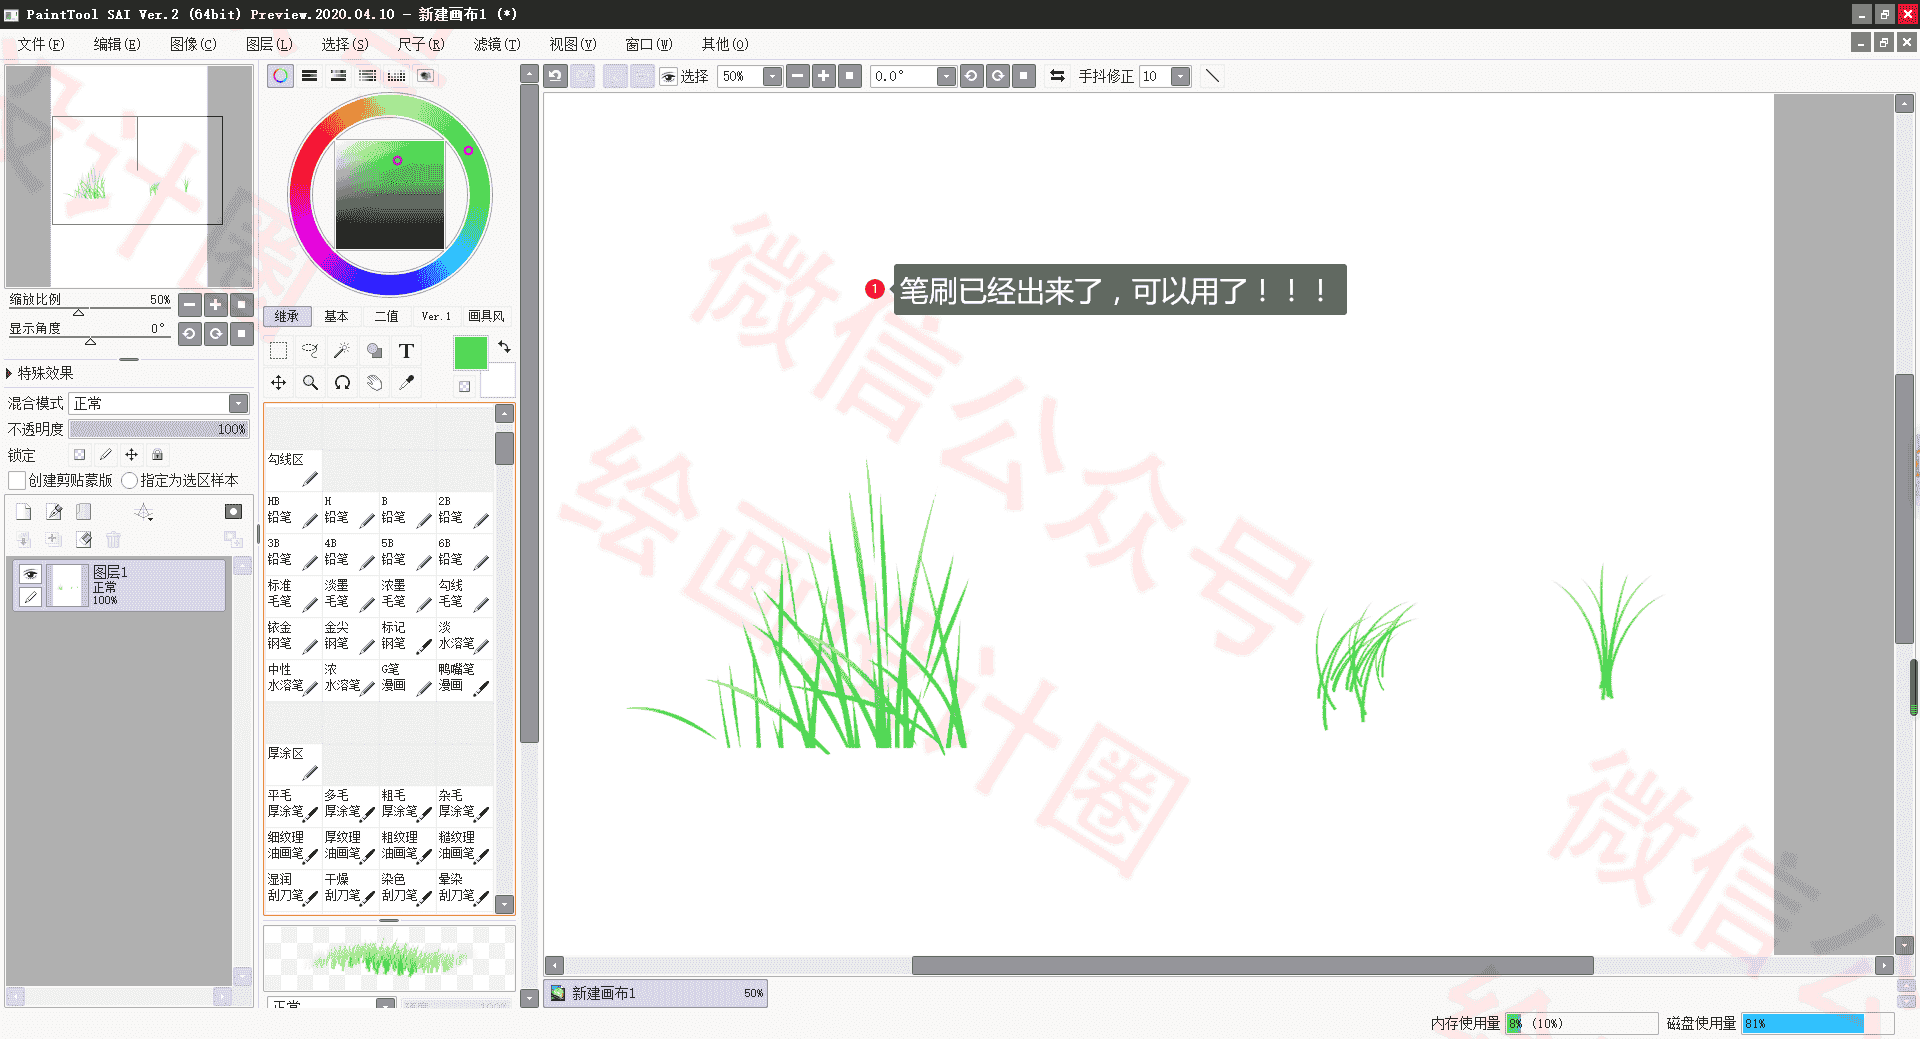Enable 创建剪贴蒙版 checkbox
Image resolution: width=1920 pixels, height=1039 pixels.
point(17,481)
